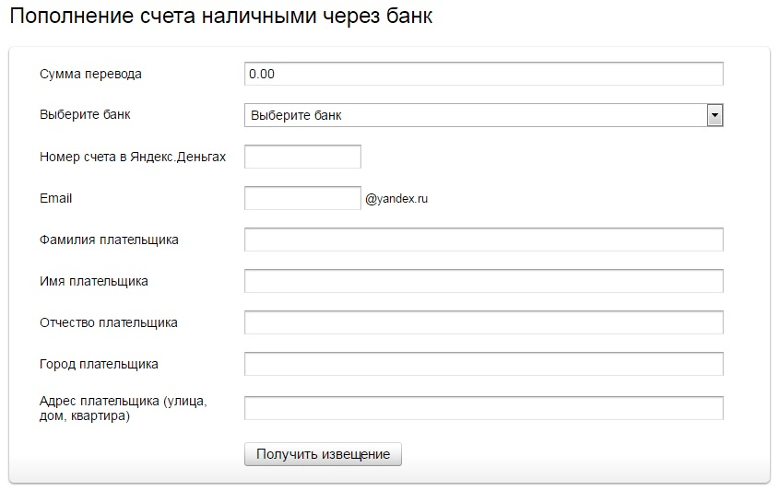780x491 pixels.
Task: Click the Адрес плательщика (улица, дом, квартира) label
Action: point(123,408)
